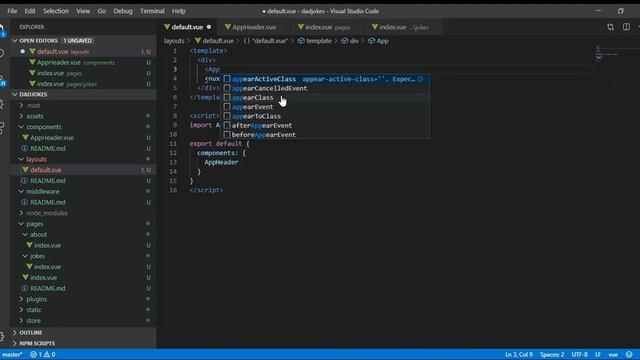Change encoding via UTF-8 status item

point(580,355)
